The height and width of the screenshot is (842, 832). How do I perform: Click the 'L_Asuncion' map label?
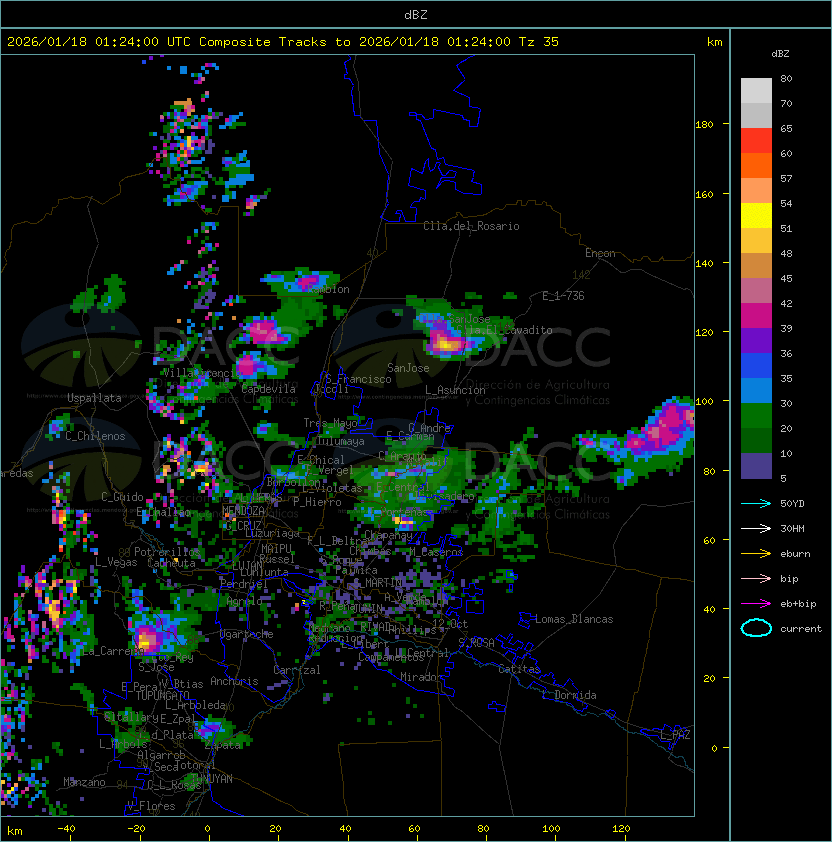455,390
